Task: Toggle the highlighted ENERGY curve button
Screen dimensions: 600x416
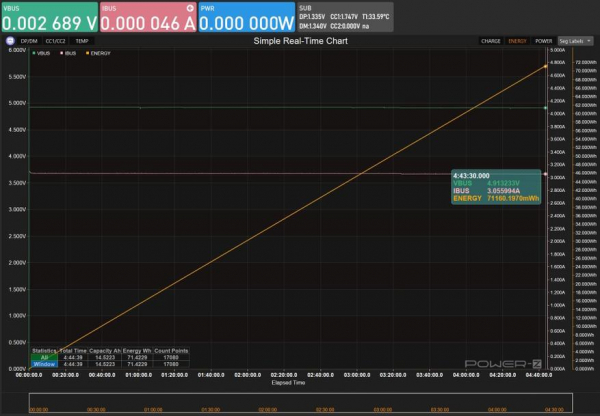Action: pos(517,41)
